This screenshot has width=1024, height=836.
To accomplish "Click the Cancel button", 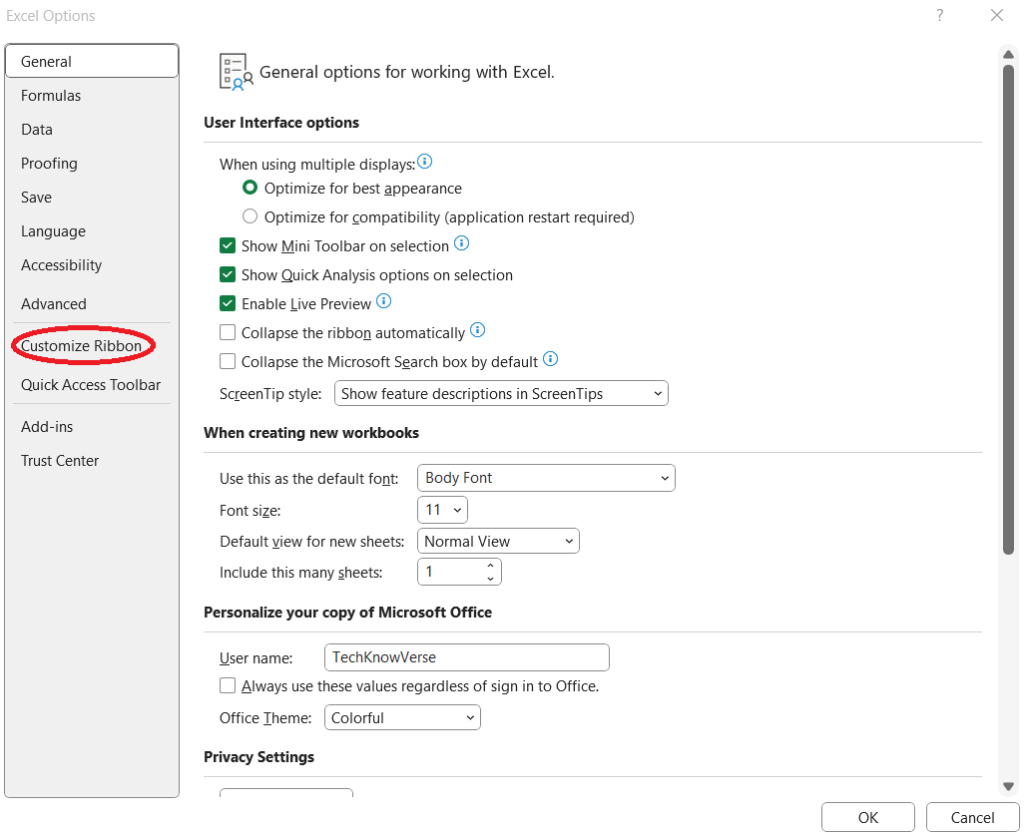I will coord(972,817).
